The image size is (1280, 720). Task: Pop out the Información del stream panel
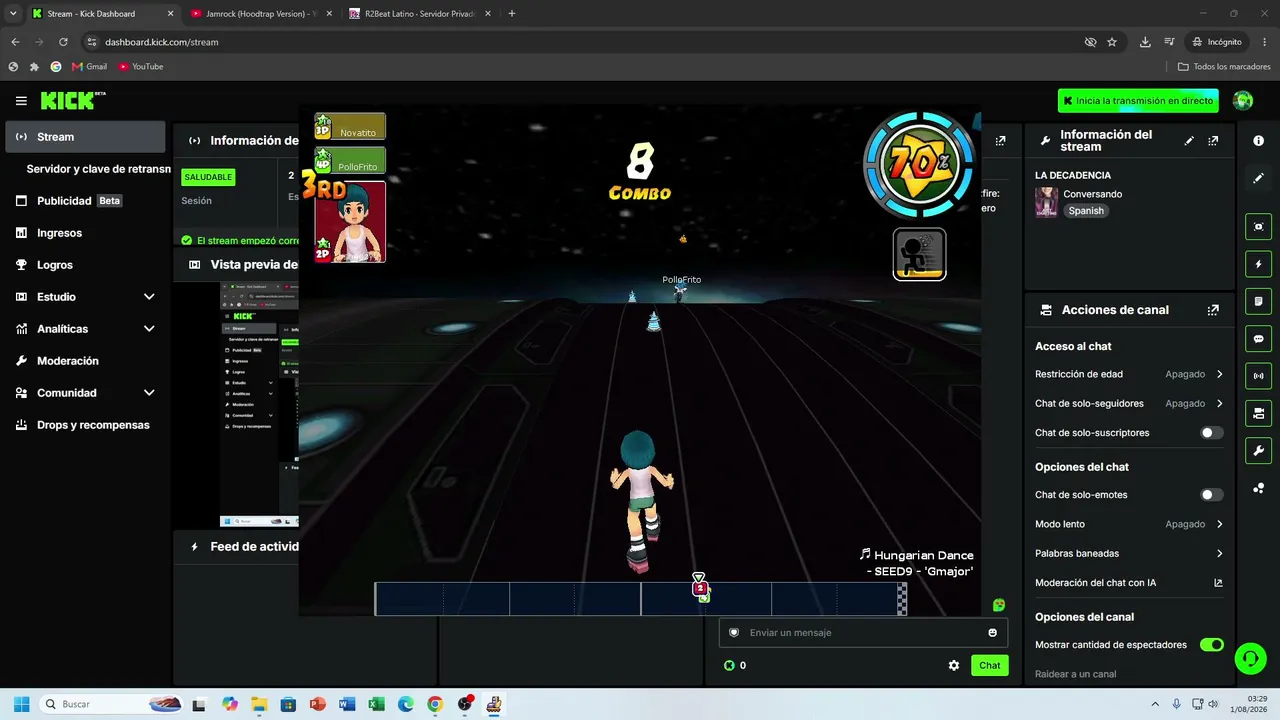pyautogui.click(x=1213, y=141)
